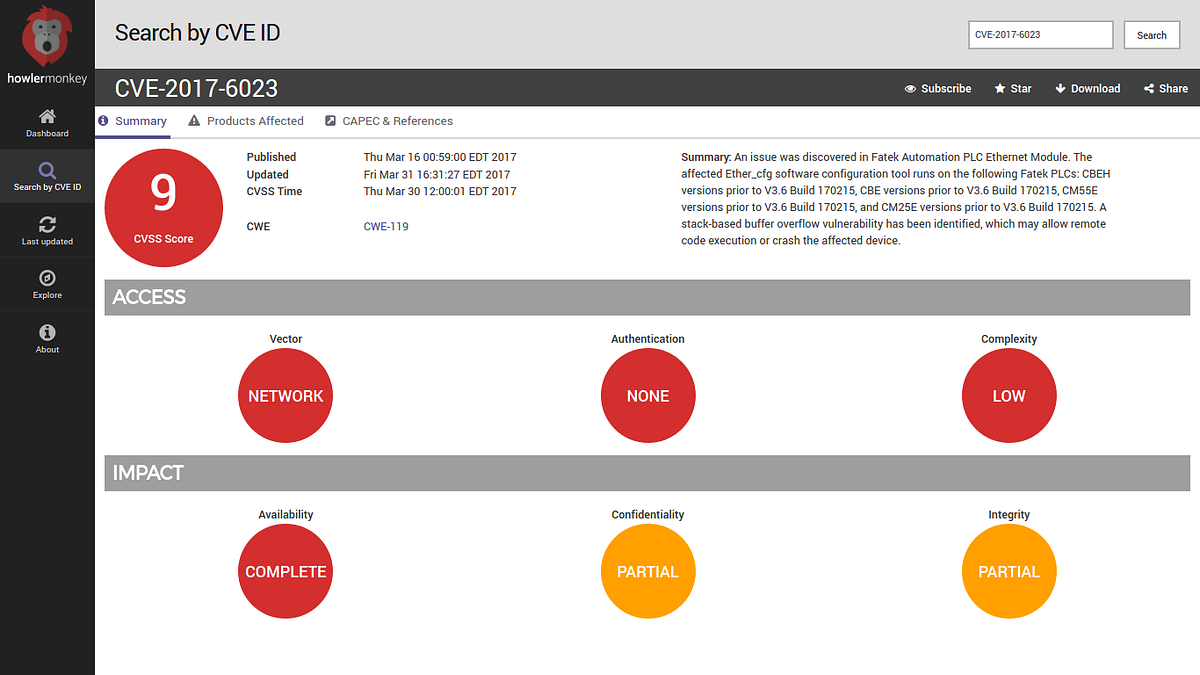Click the Summary tab info icon
The image size is (1200, 675).
pyautogui.click(x=103, y=121)
